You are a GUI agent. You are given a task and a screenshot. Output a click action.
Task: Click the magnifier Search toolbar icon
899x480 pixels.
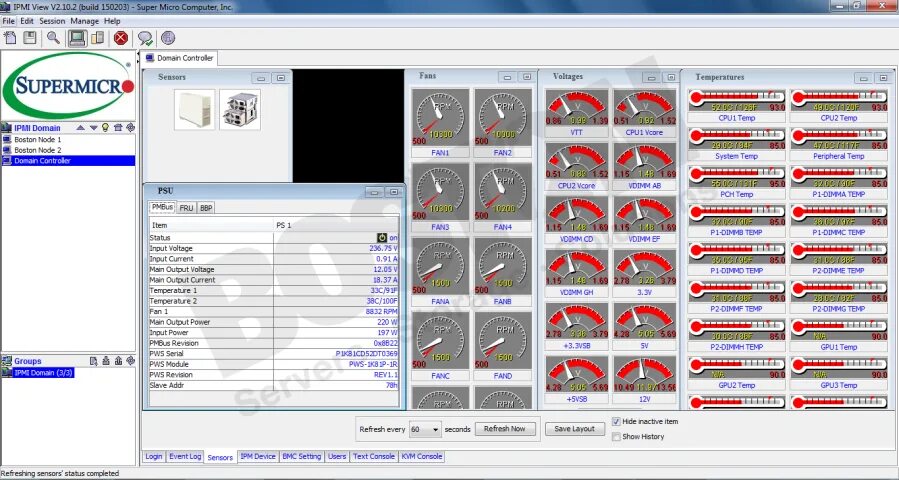click(x=53, y=38)
